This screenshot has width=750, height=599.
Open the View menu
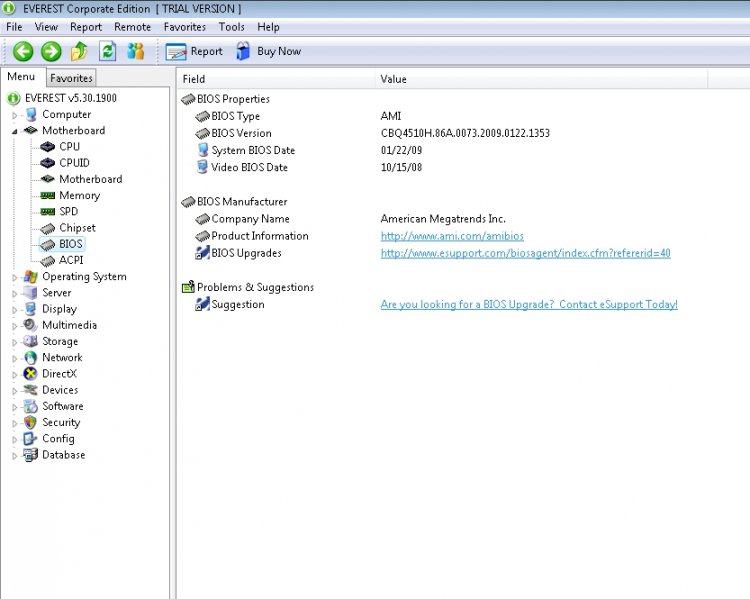tap(46, 27)
